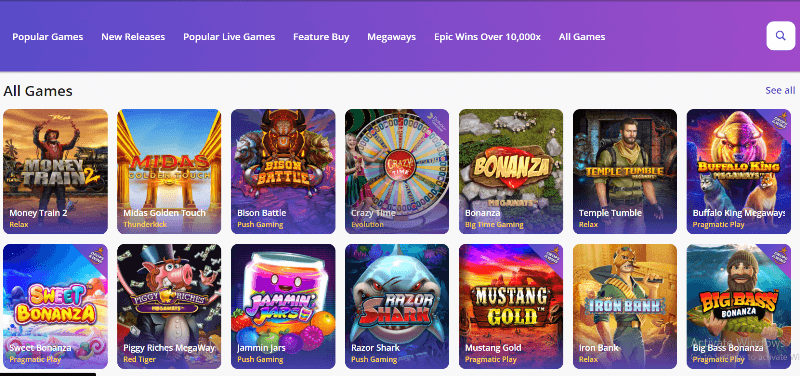Viewport: 800px width, 376px height.
Task: Select the Iron Bank game tile
Action: [625, 306]
